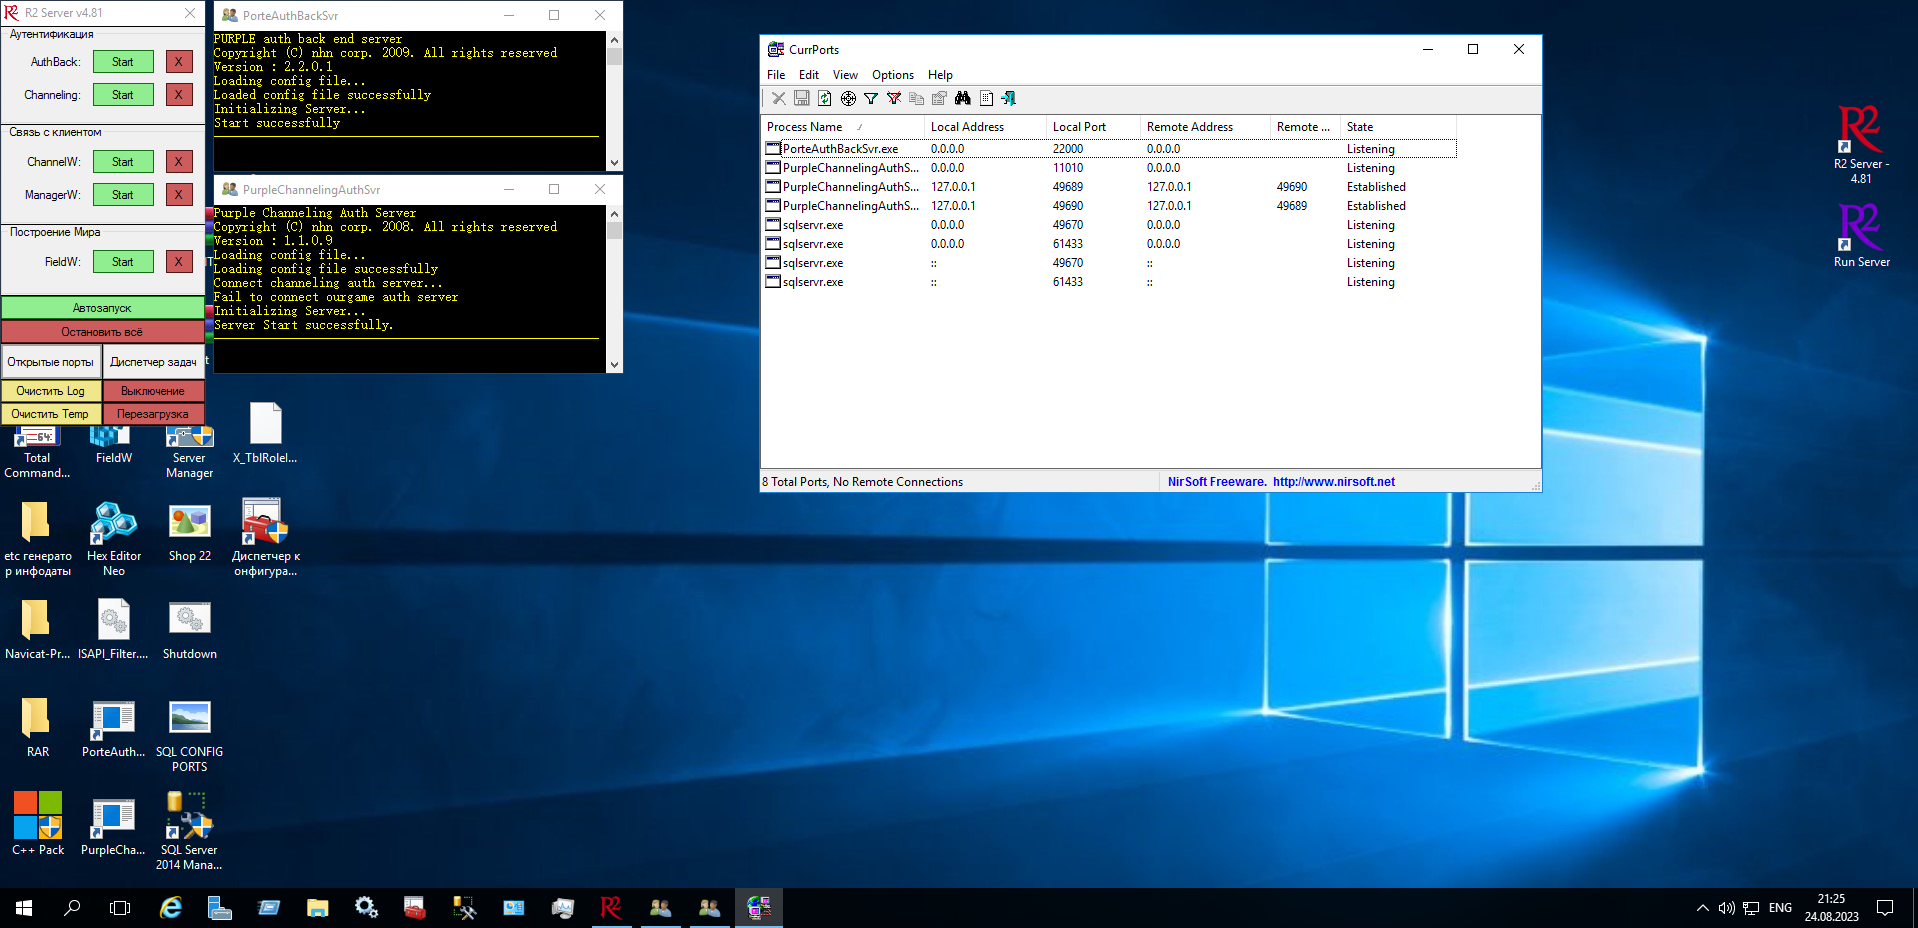Click the copy selected items toolbar icon
Image resolution: width=1918 pixels, height=928 pixels.
coord(917,98)
